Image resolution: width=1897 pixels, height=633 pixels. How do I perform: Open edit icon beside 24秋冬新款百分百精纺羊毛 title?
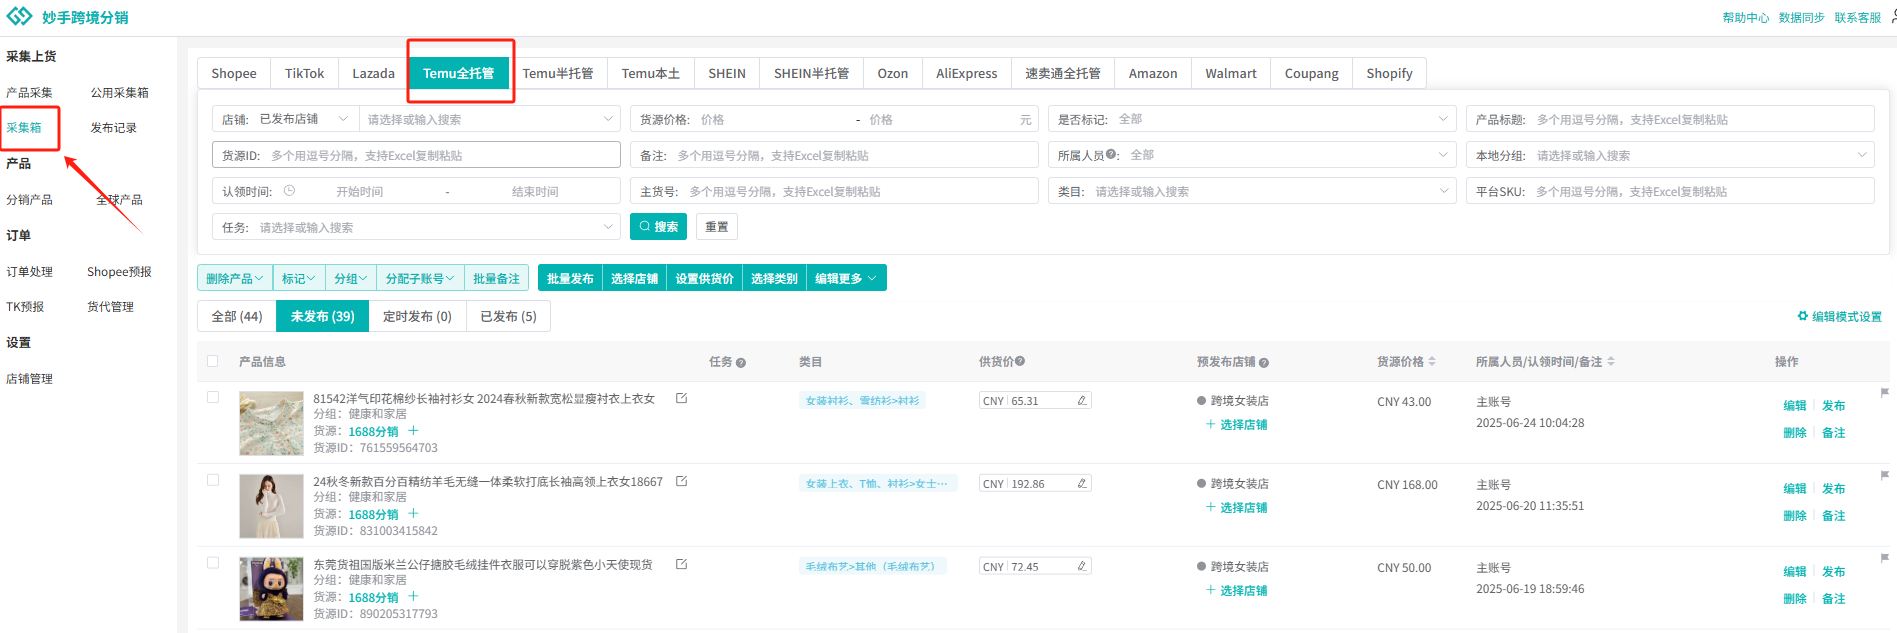pos(682,481)
